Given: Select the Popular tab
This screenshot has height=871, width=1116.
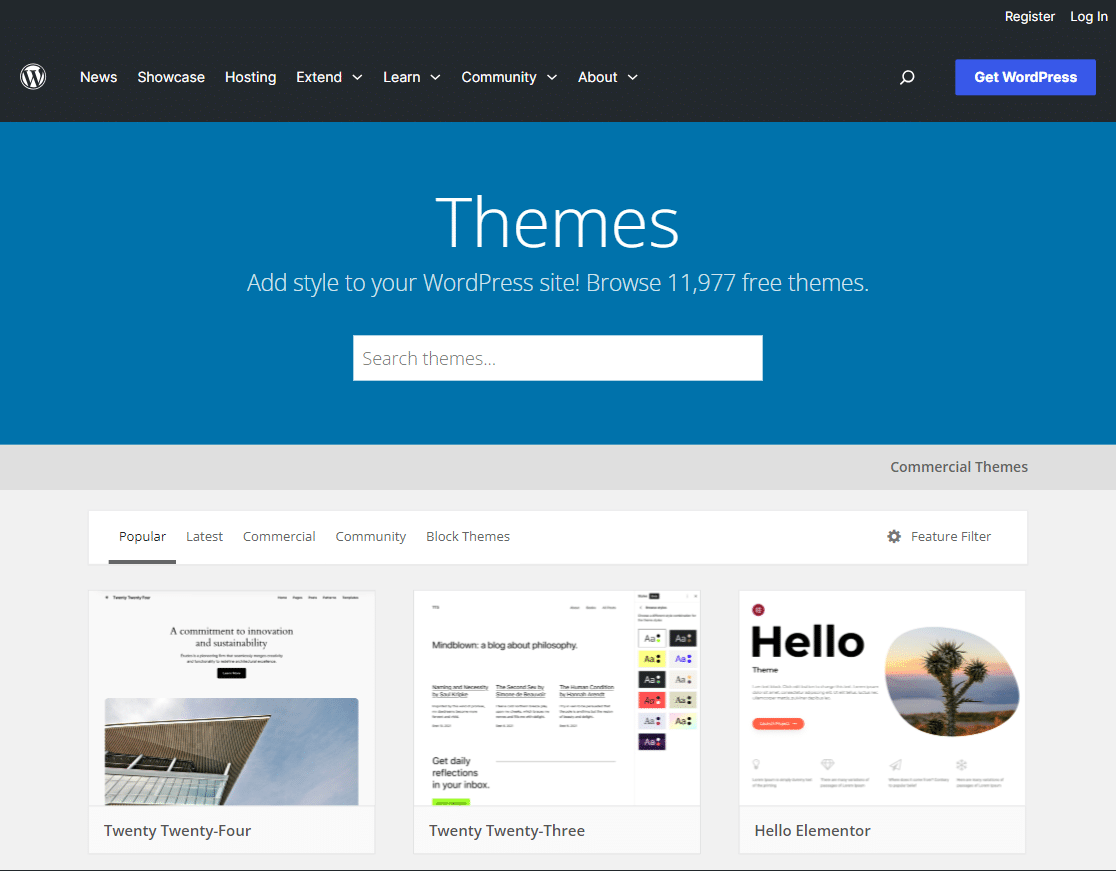Looking at the screenshot, I should point(142,537).
